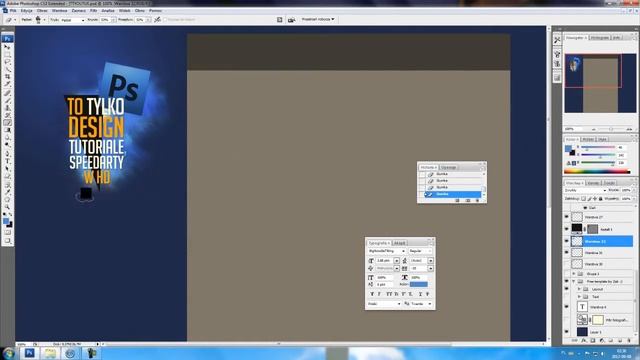Screen dimensions: 640x360
Task: Hide the Warstwa 27 layer
Action: 567,217
